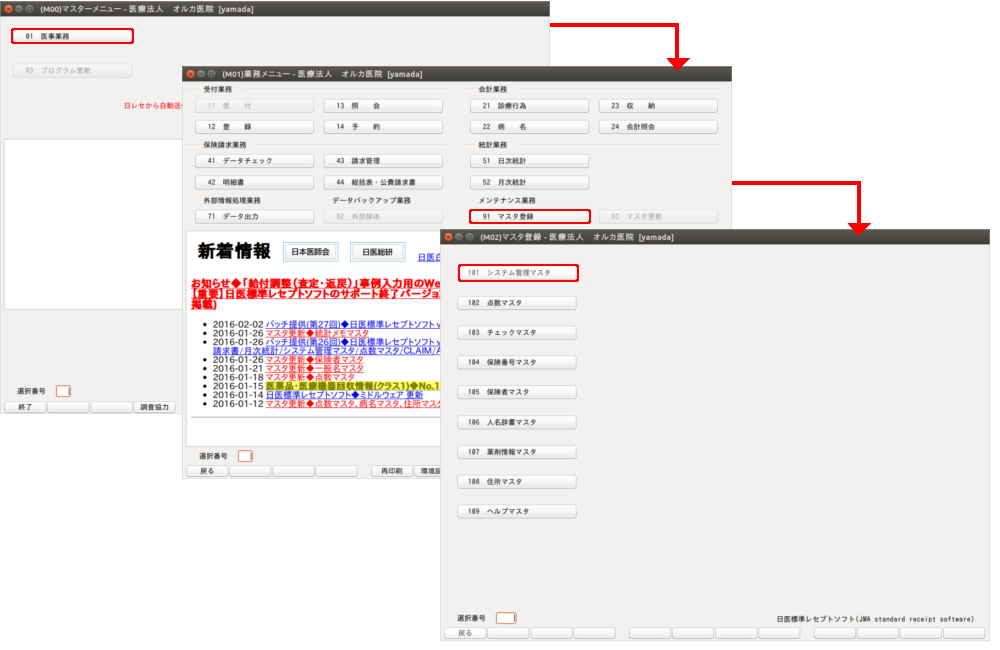Screen dimensions: 1000x650
Task: Open 13 照会 button
Action: (x=383, y=106)
